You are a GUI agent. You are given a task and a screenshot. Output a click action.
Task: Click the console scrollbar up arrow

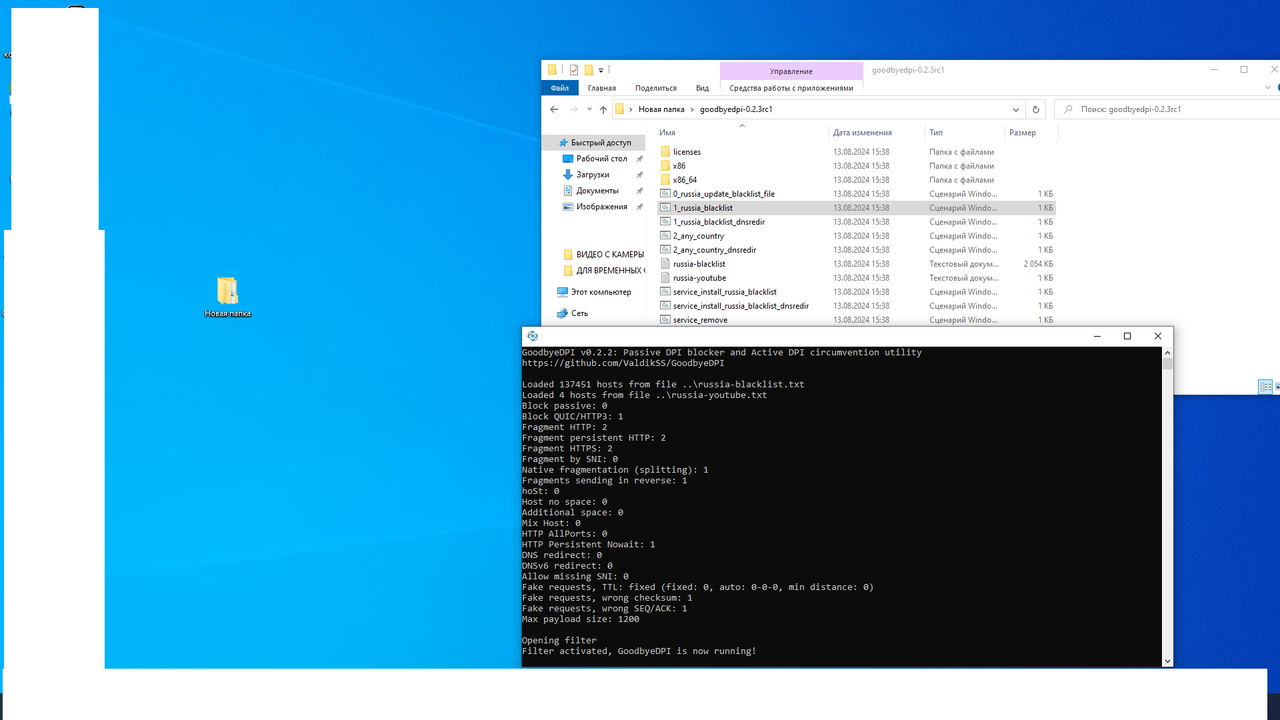point(1167,353)
